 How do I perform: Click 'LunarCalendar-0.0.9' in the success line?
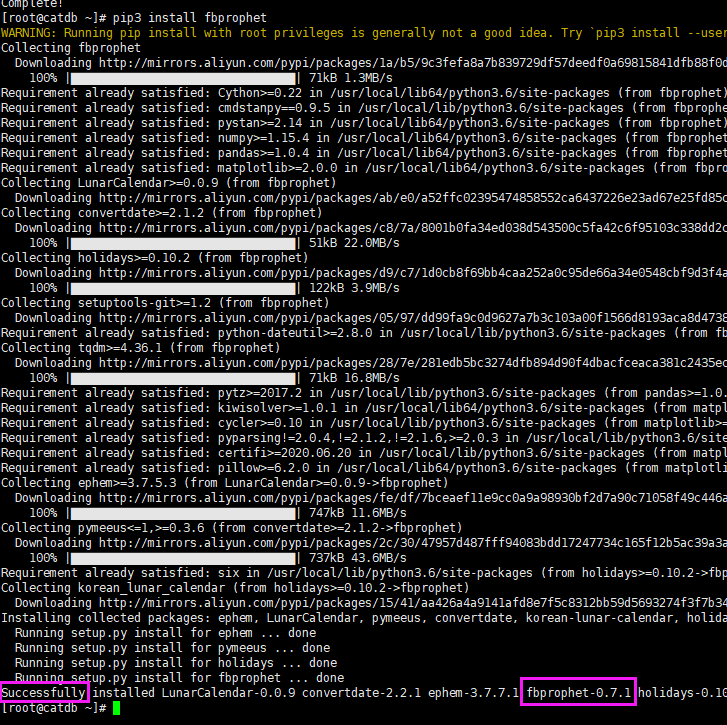(x=228, y=693)
